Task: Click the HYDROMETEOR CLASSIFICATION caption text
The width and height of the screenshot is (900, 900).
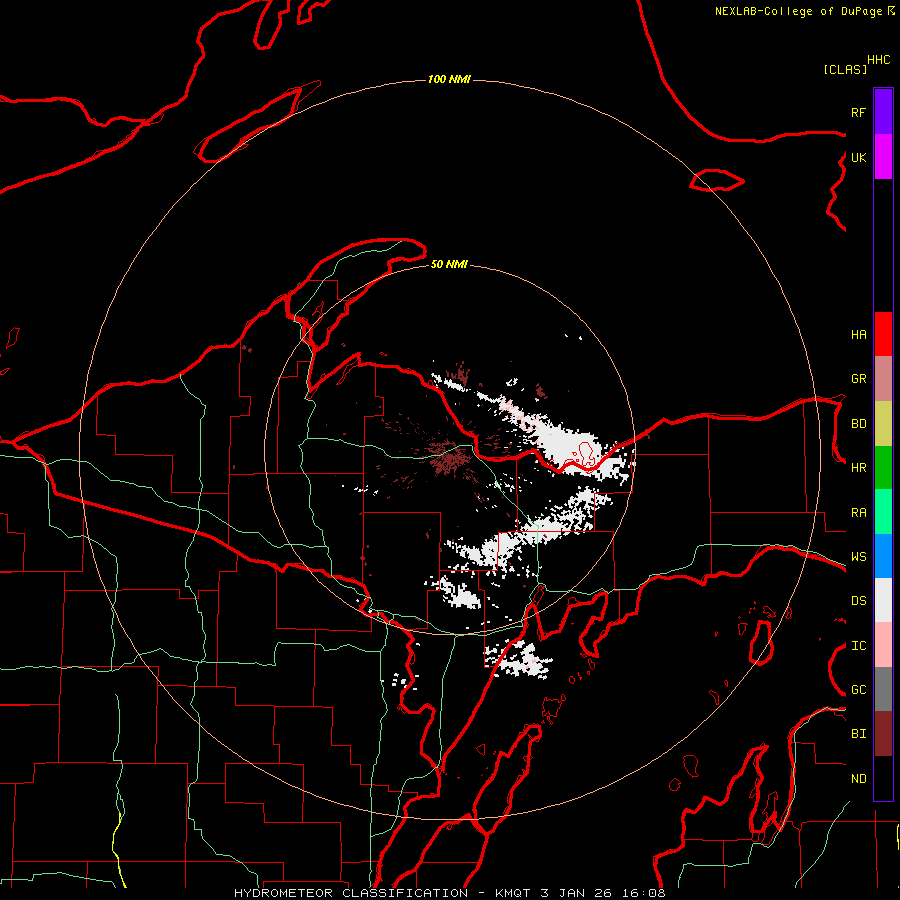Action: pos(351,893)
